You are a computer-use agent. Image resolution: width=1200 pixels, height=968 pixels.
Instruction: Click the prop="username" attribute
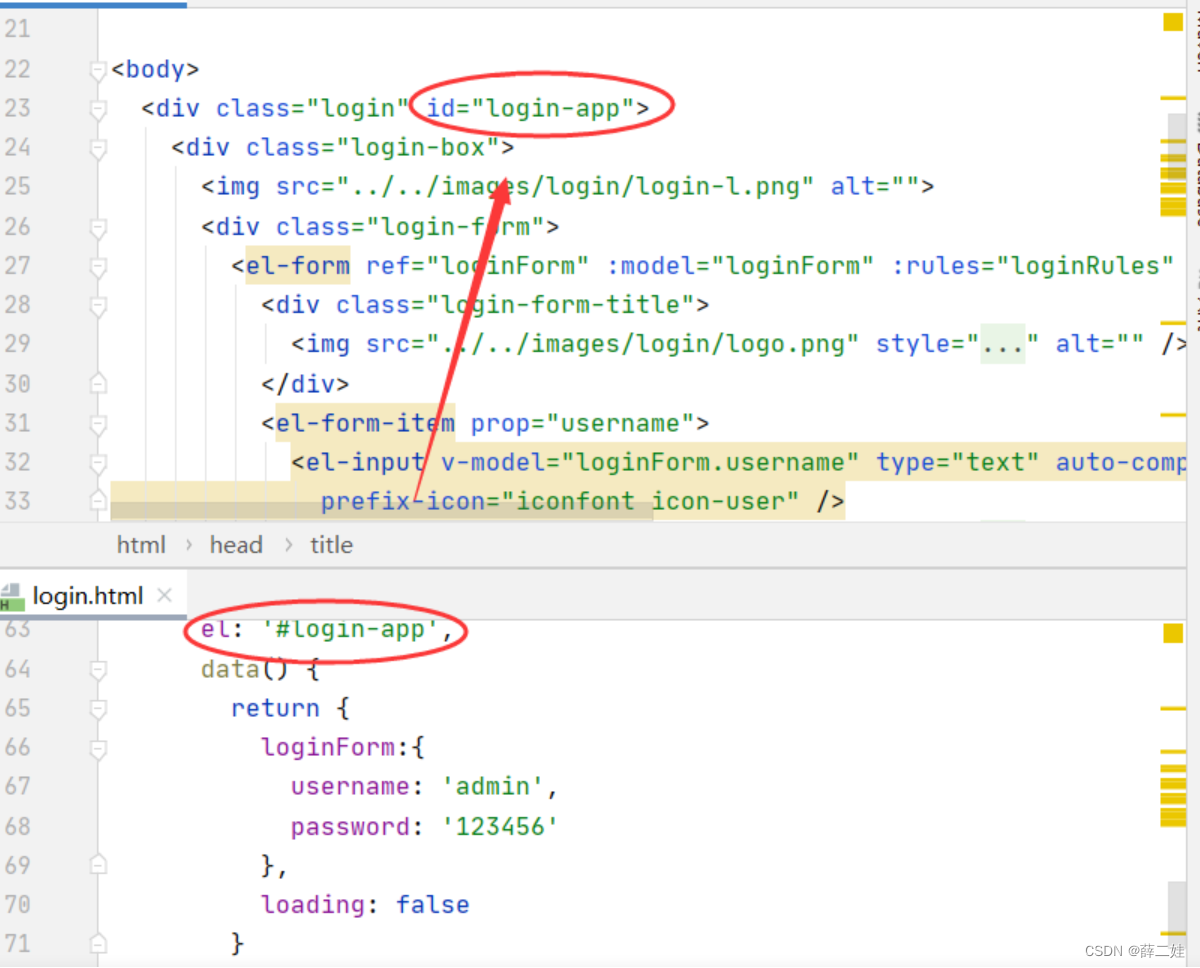[x=582, y=423]
